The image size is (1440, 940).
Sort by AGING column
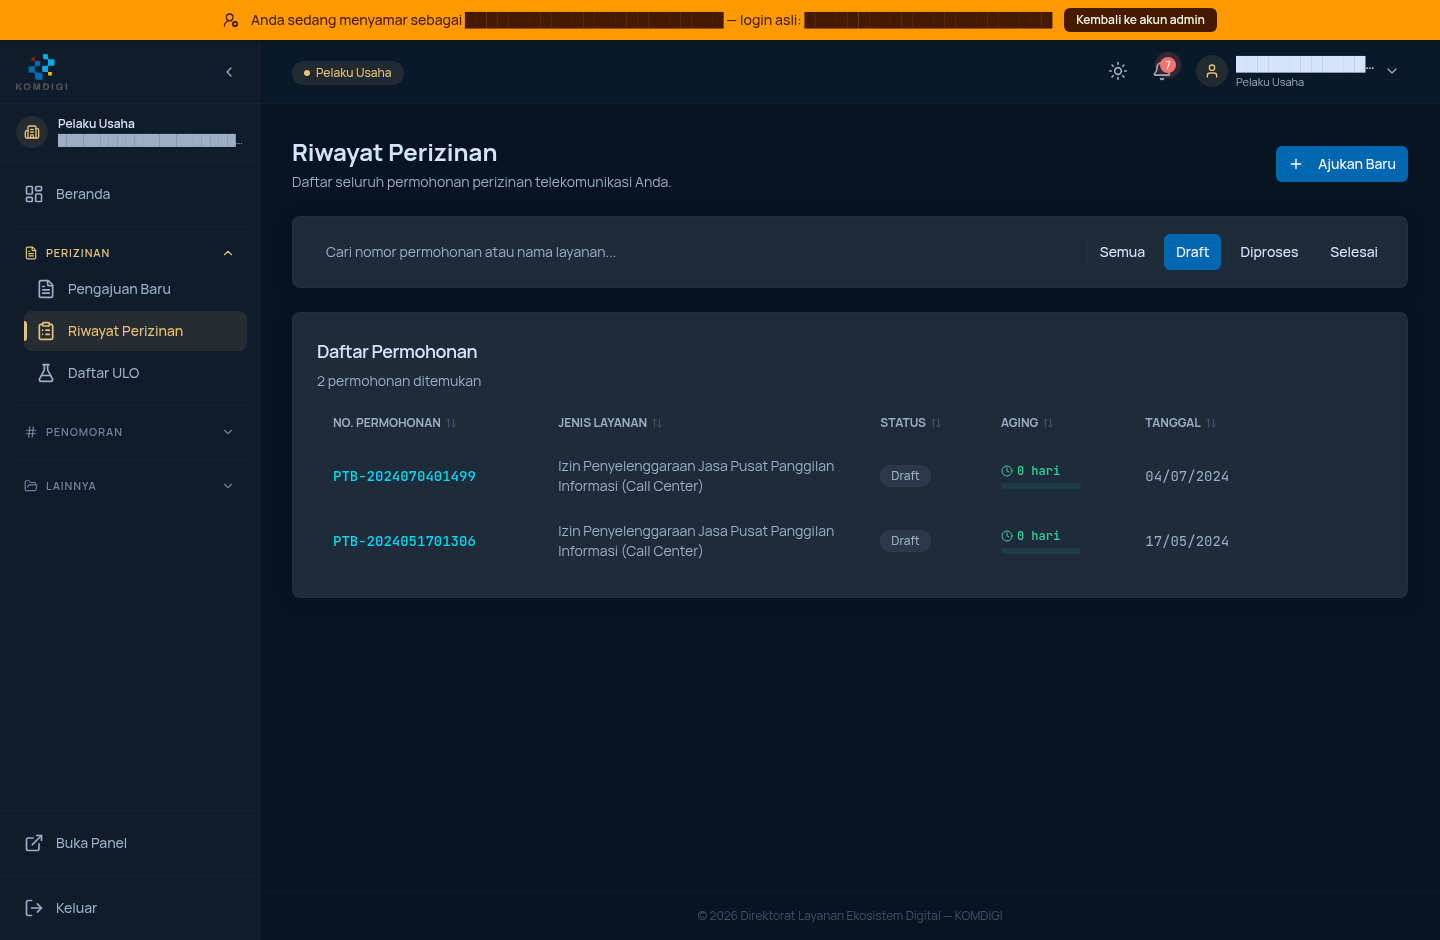click(x=1027, y=423)
